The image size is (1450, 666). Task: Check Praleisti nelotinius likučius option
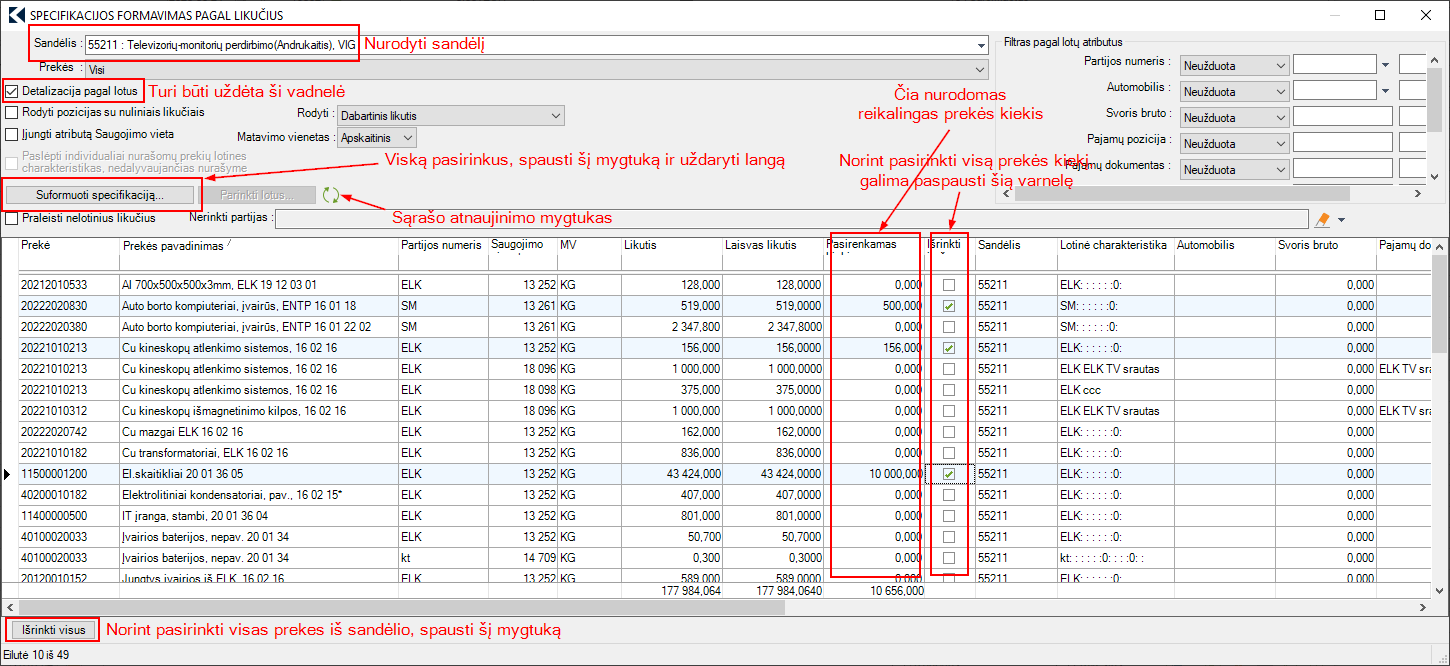point(12,218)
